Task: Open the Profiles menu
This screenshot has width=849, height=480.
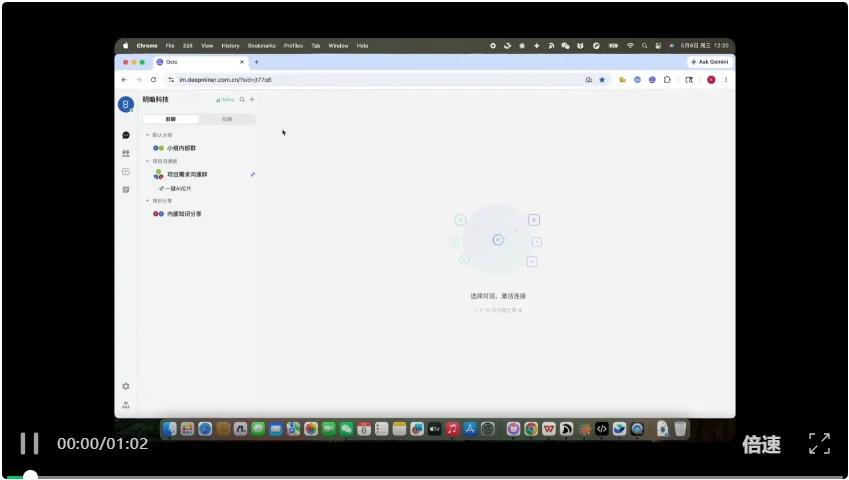Action: 293,46
